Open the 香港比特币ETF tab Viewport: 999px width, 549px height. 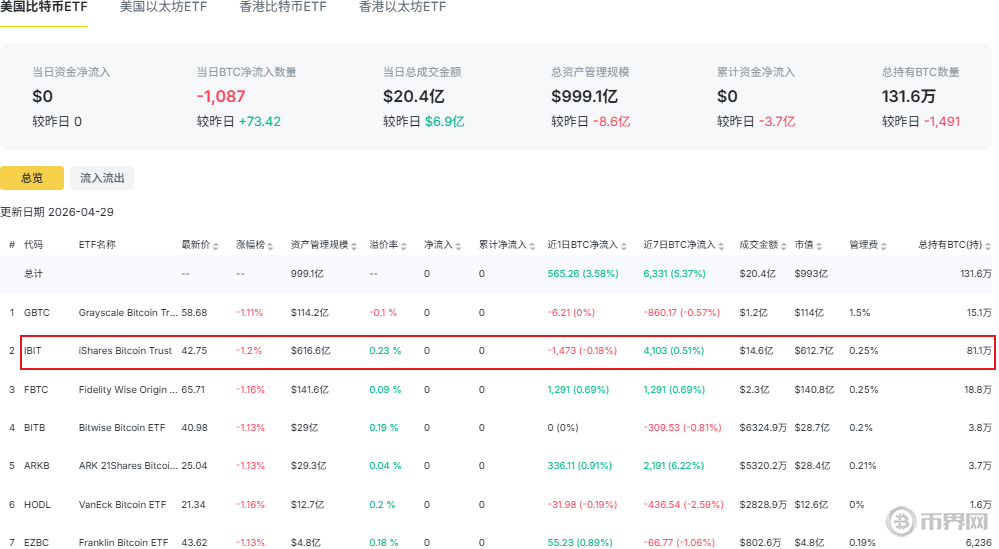(283, 7)
